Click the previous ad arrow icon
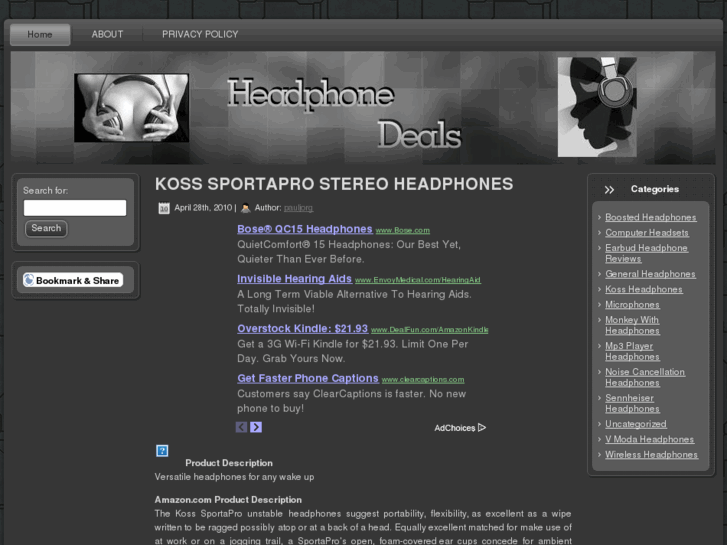The width and height of the screenshot is (727, 545). click(x=241, y=427)
